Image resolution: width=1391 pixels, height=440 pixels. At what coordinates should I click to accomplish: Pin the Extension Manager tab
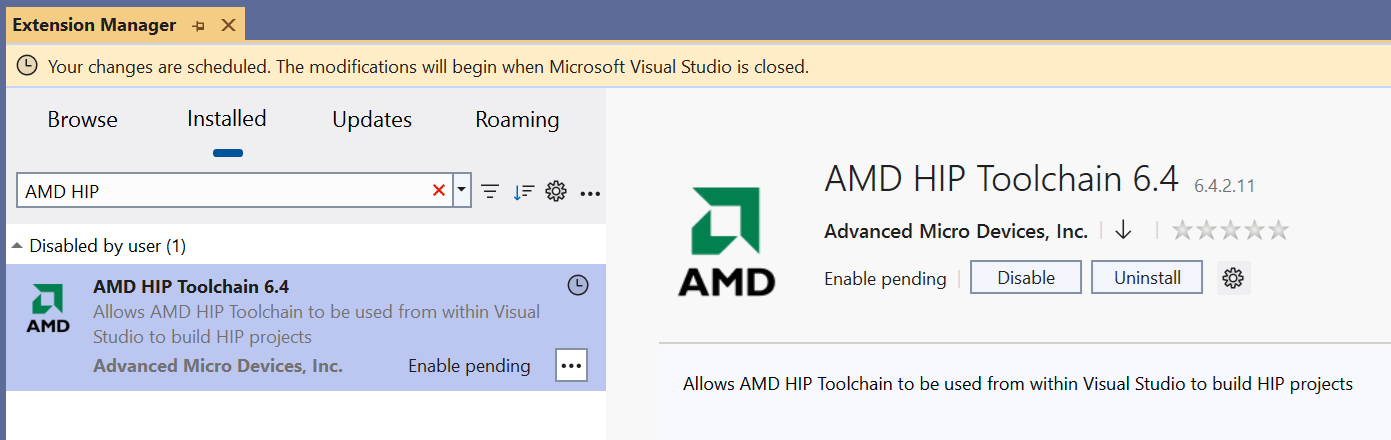pyautogui.click(x=198, y=26)
